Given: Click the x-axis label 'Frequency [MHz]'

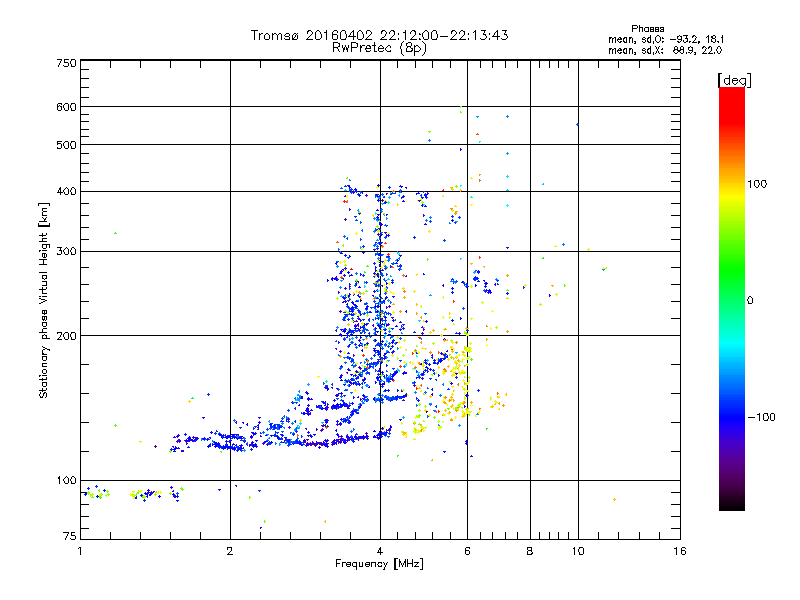Looking at the screenshot, I should click(x=379, y=564).
